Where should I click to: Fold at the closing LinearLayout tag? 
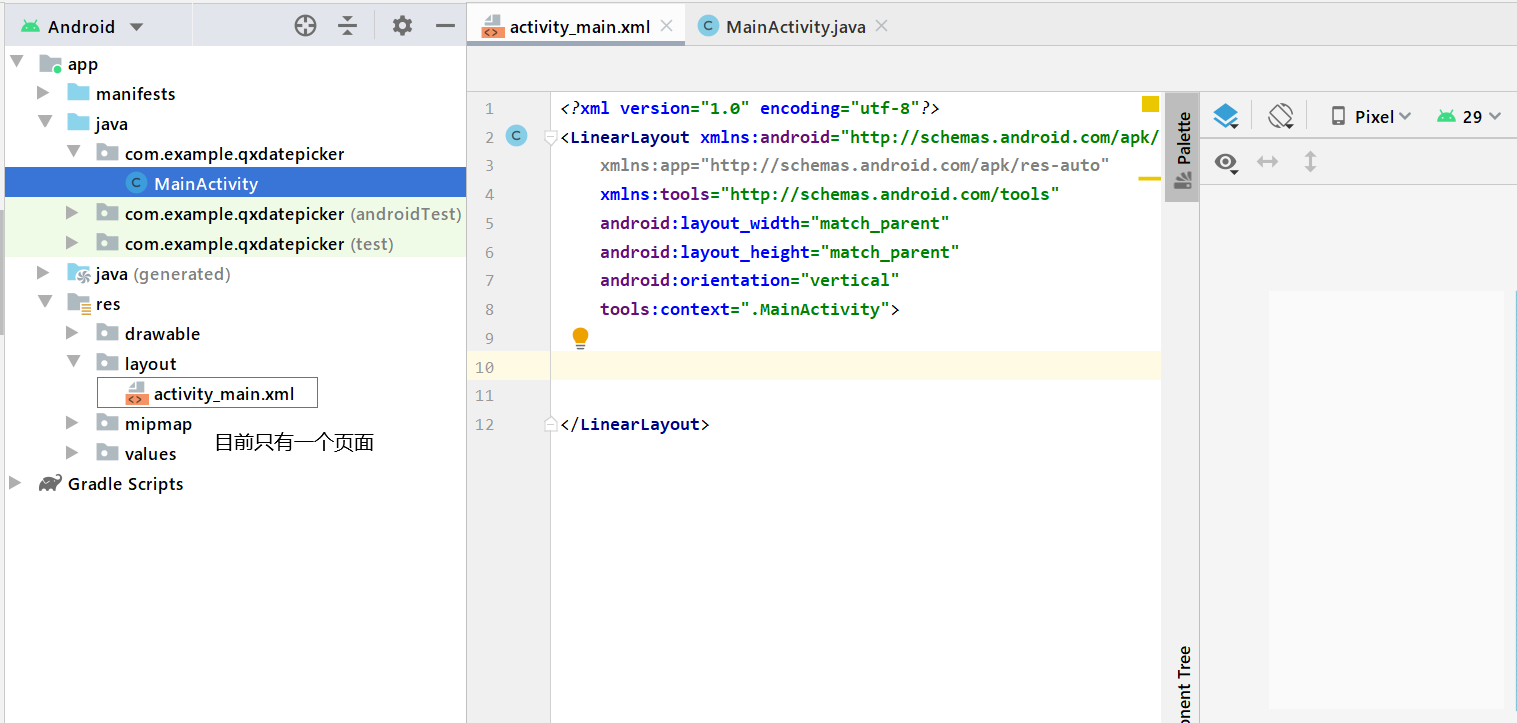click(x=550, y=424)
